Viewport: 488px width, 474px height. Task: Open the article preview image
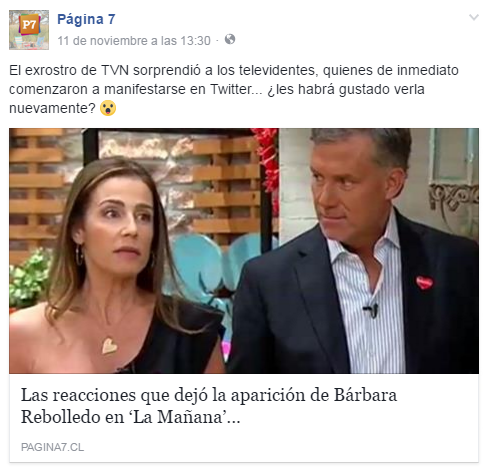pos(244,251)
